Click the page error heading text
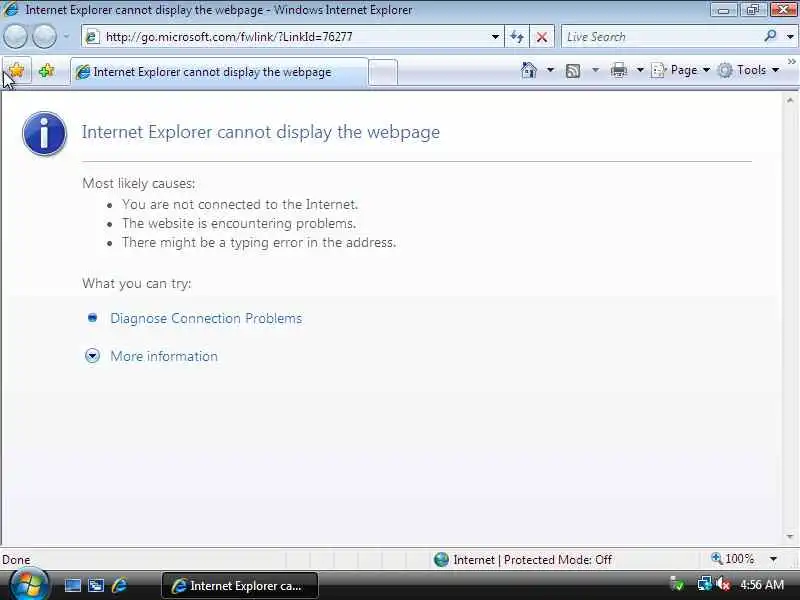 (261, 132)
